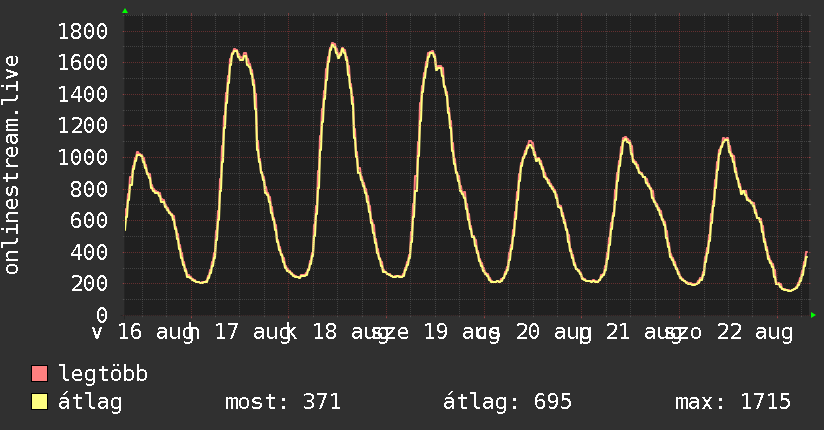Click the green arrow ending the x-axis

pos(813,315)
